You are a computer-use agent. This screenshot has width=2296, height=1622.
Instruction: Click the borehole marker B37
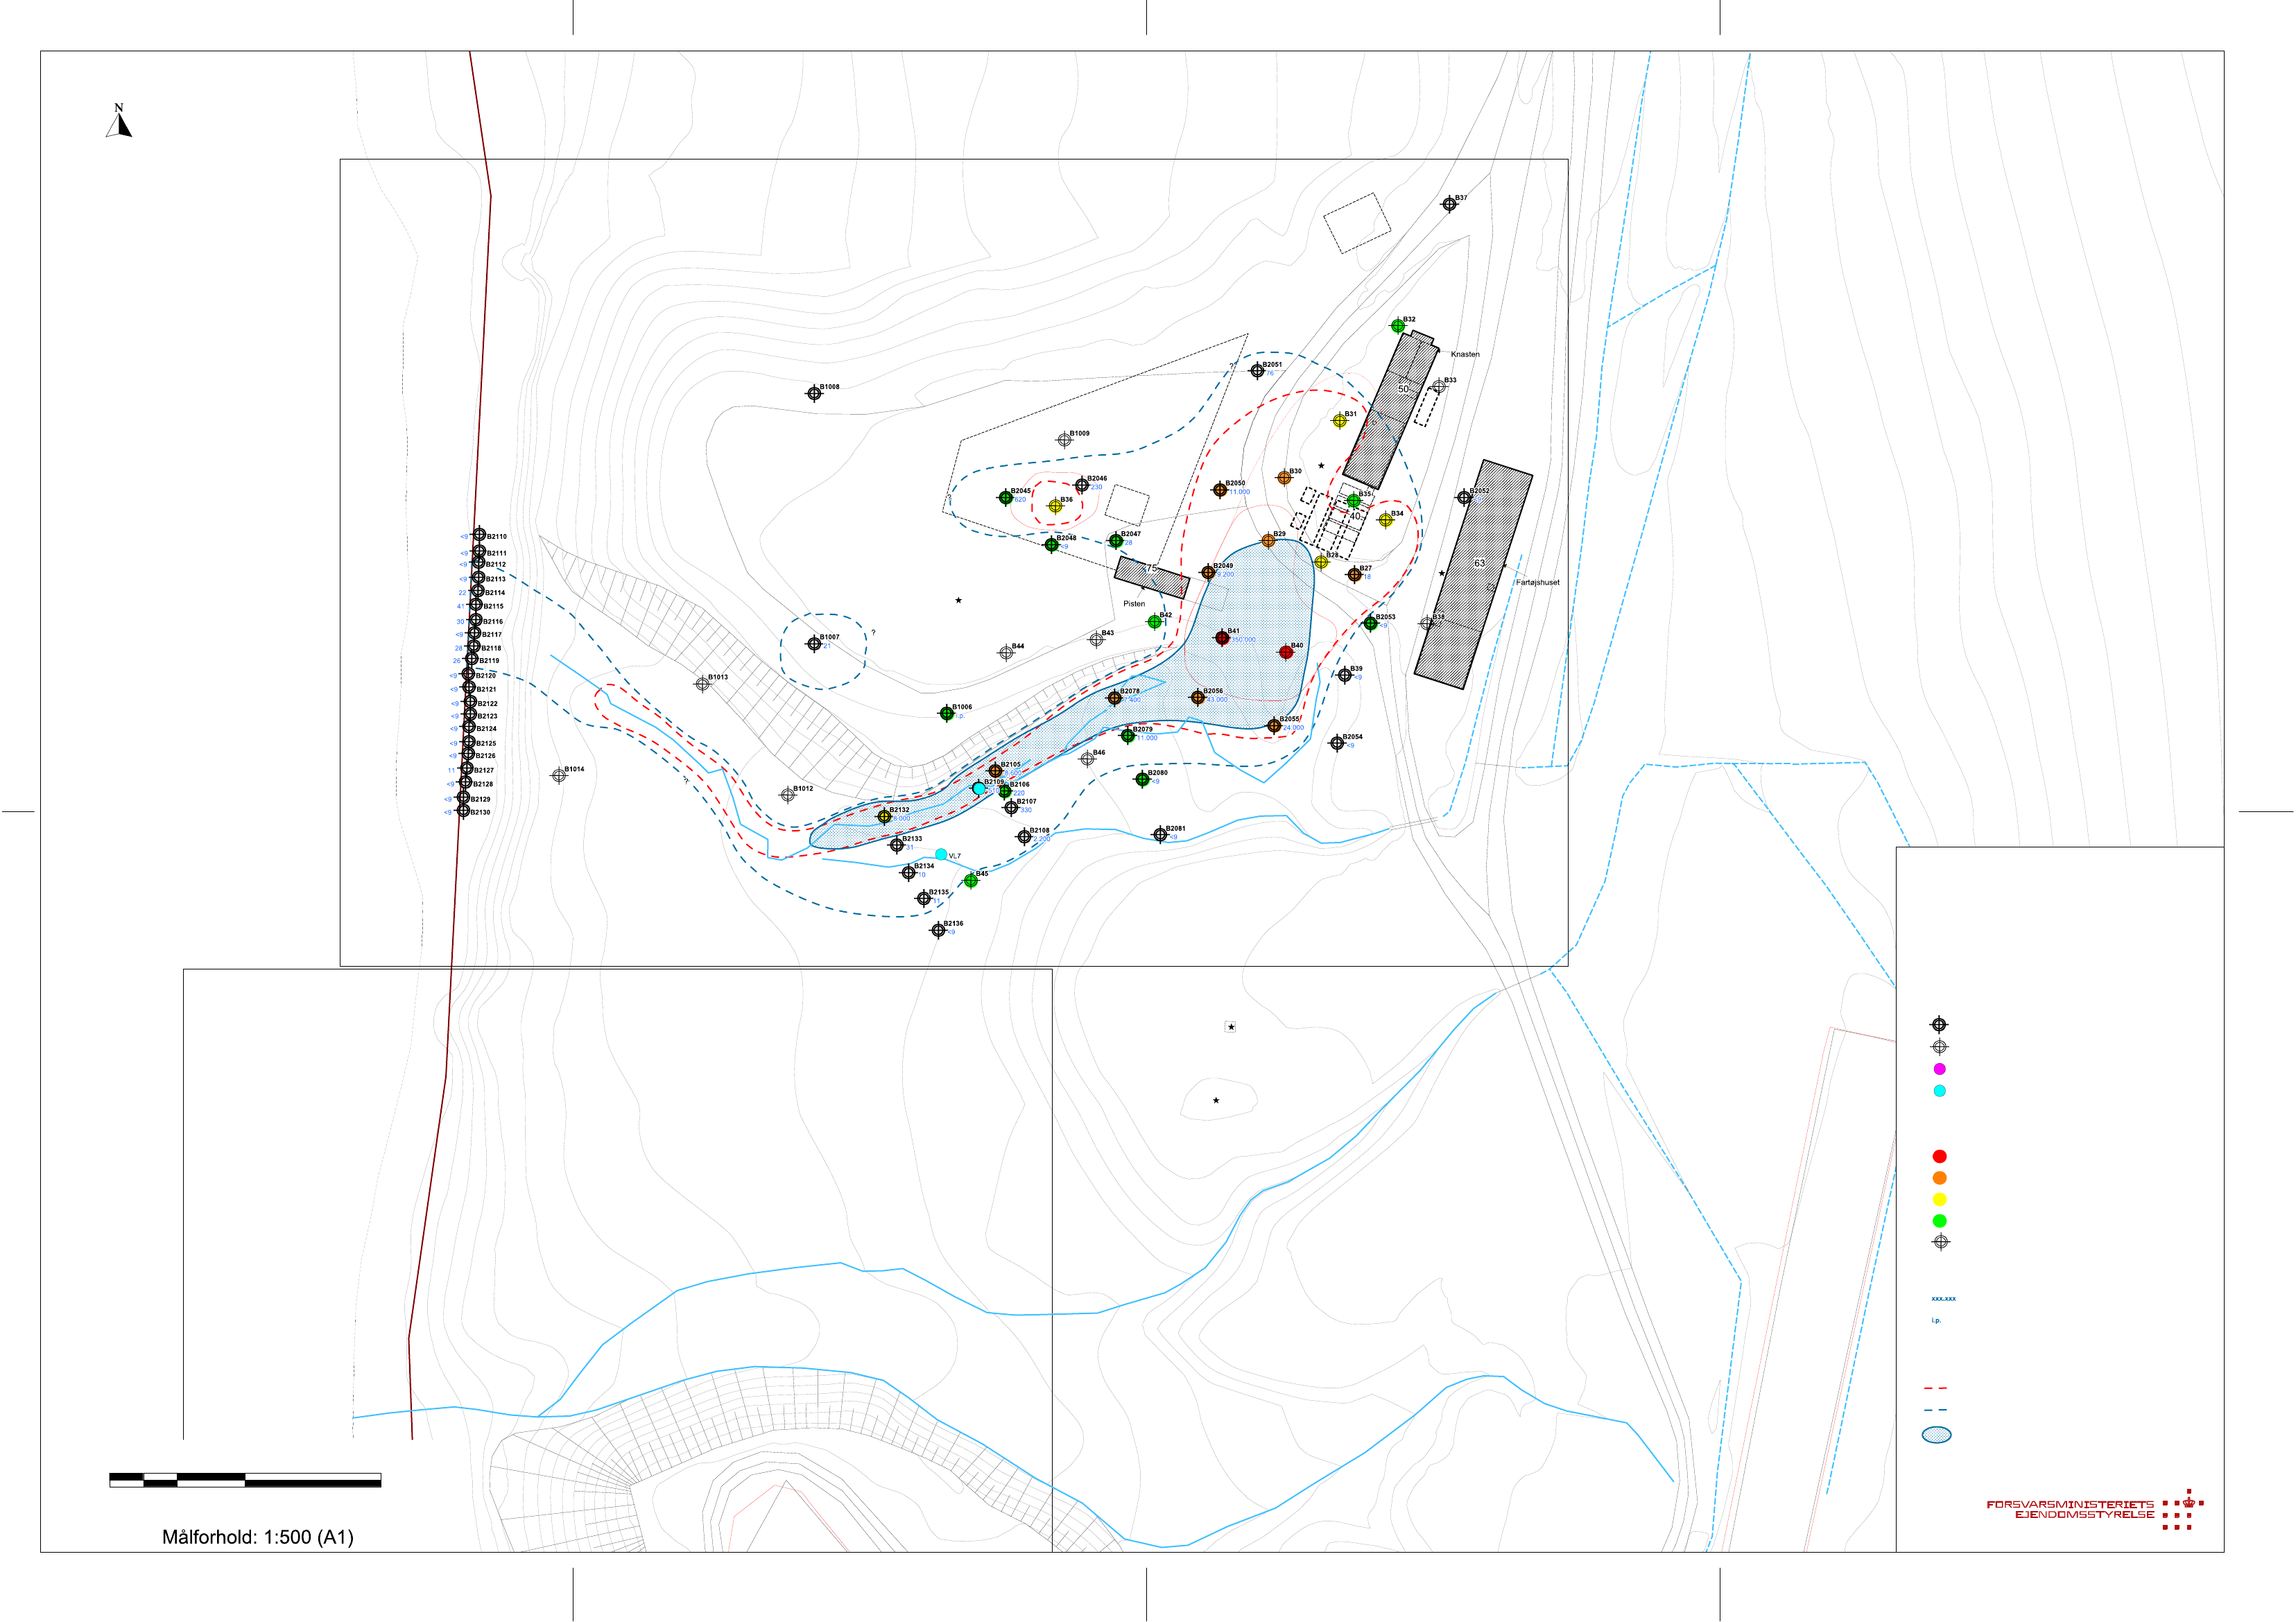(x=1449, y=205)
